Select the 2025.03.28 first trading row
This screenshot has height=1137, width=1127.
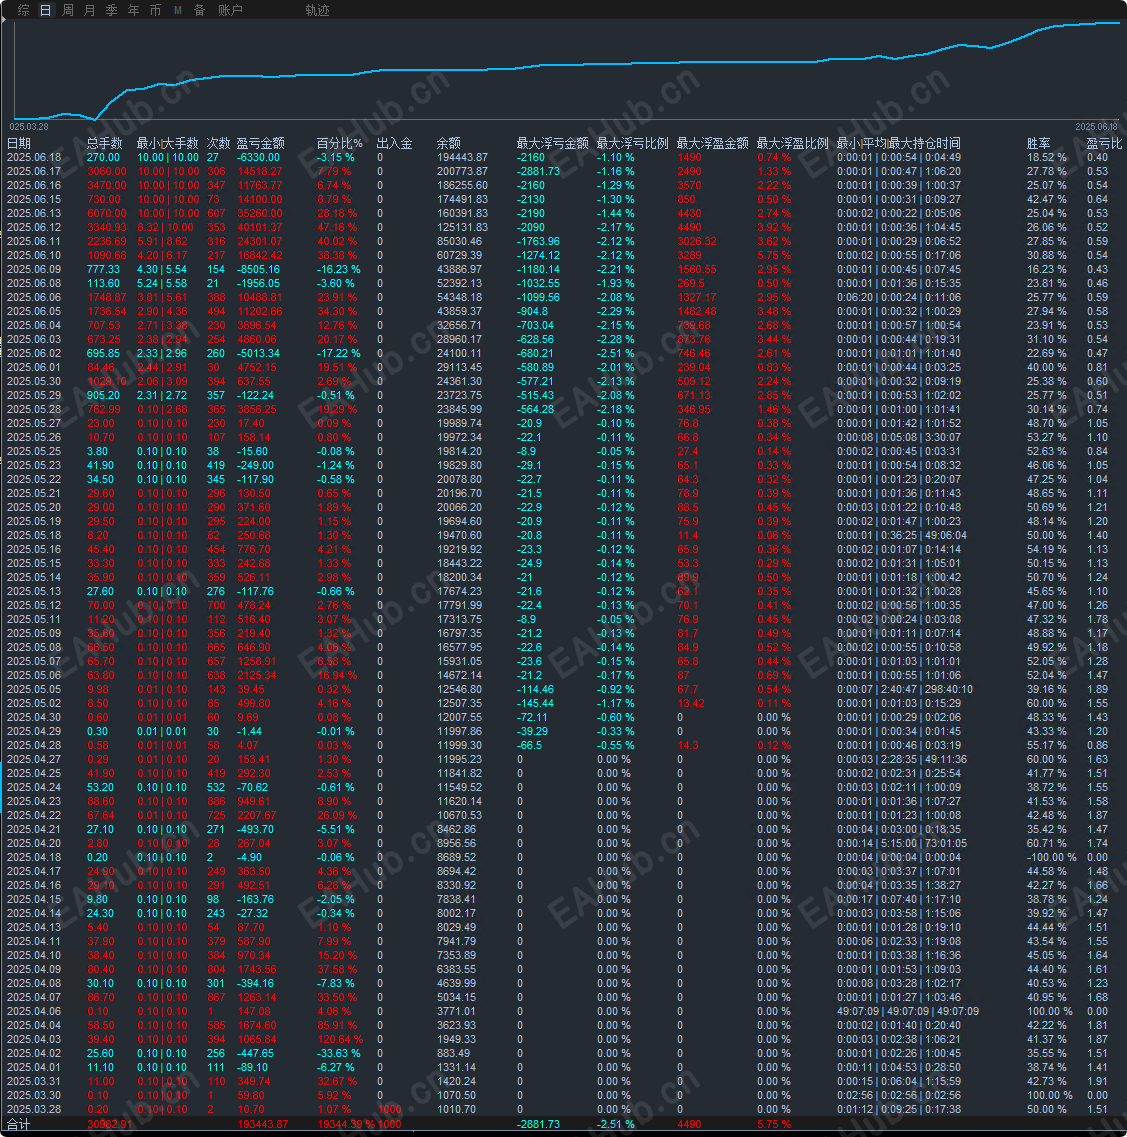pos(564,1109)
